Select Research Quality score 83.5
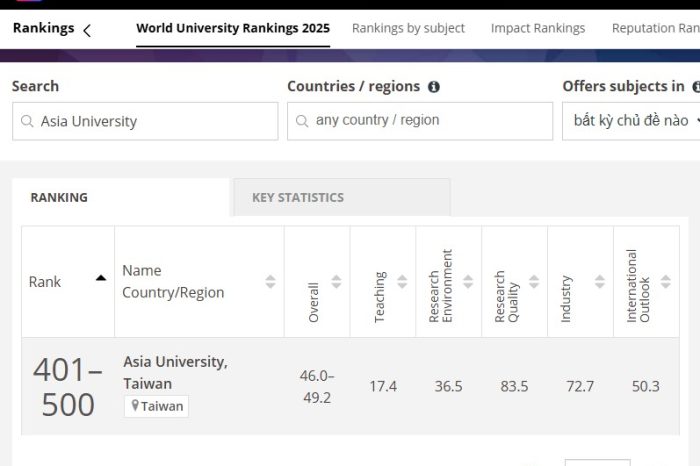 (x=514, y=386)
